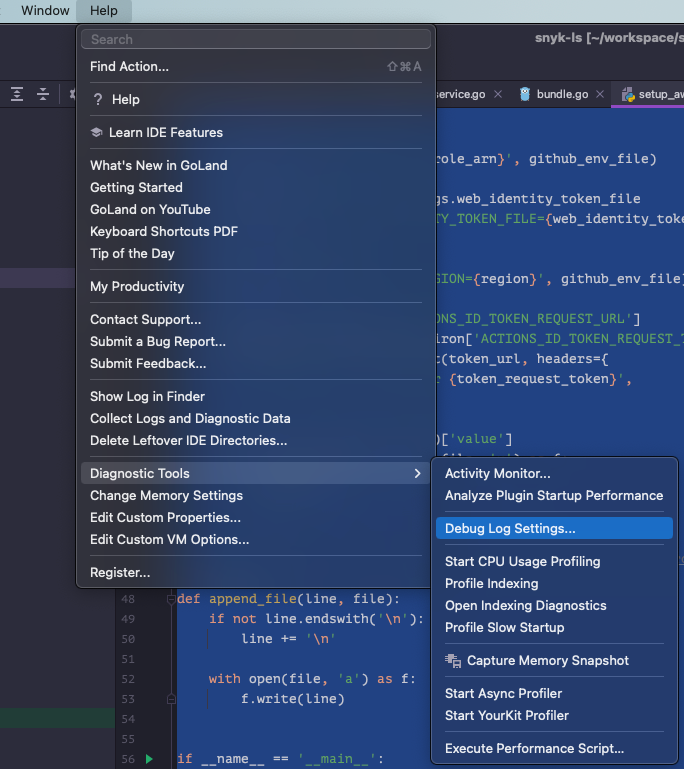Click the graduation cap Learn IDE Features icon
Image resolution: width=684 pixels, height=769 pixels.
coord(97,133)
